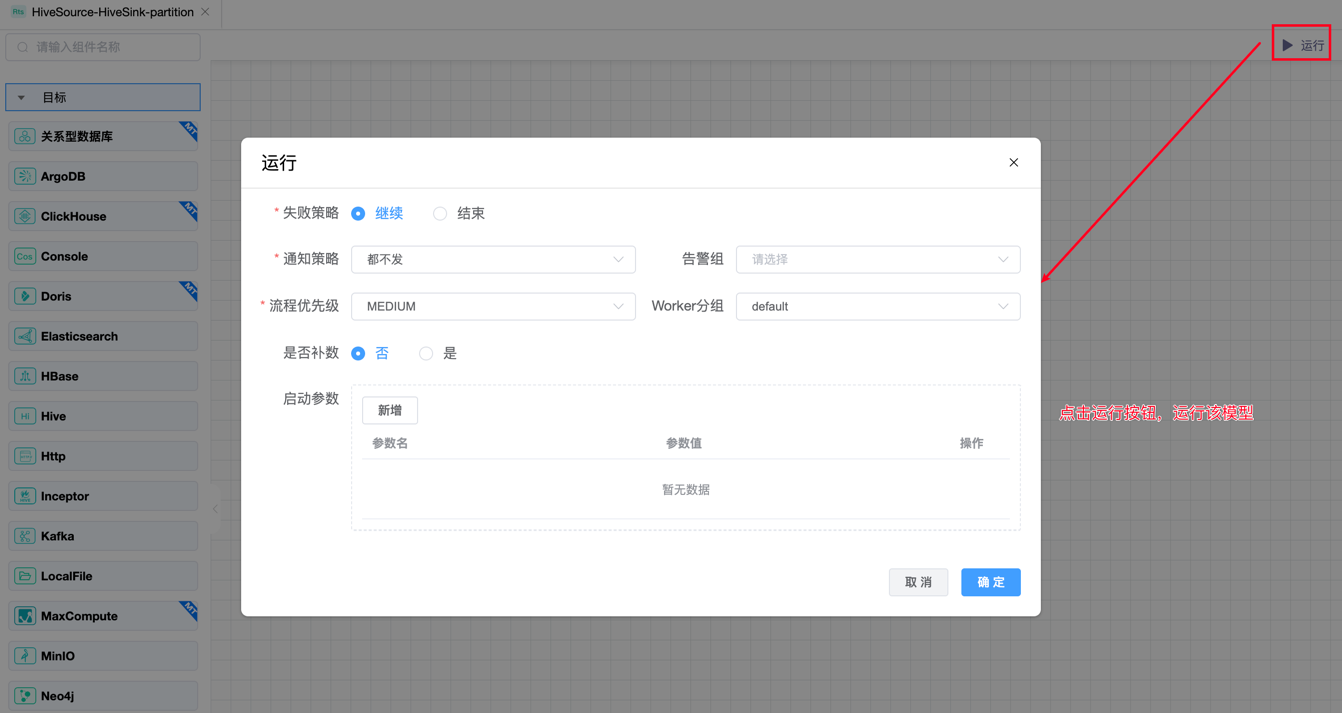This screenshot has height=713, width=1342.
Task: Select the Elasticsearch component icon
Action: (25, 337)
